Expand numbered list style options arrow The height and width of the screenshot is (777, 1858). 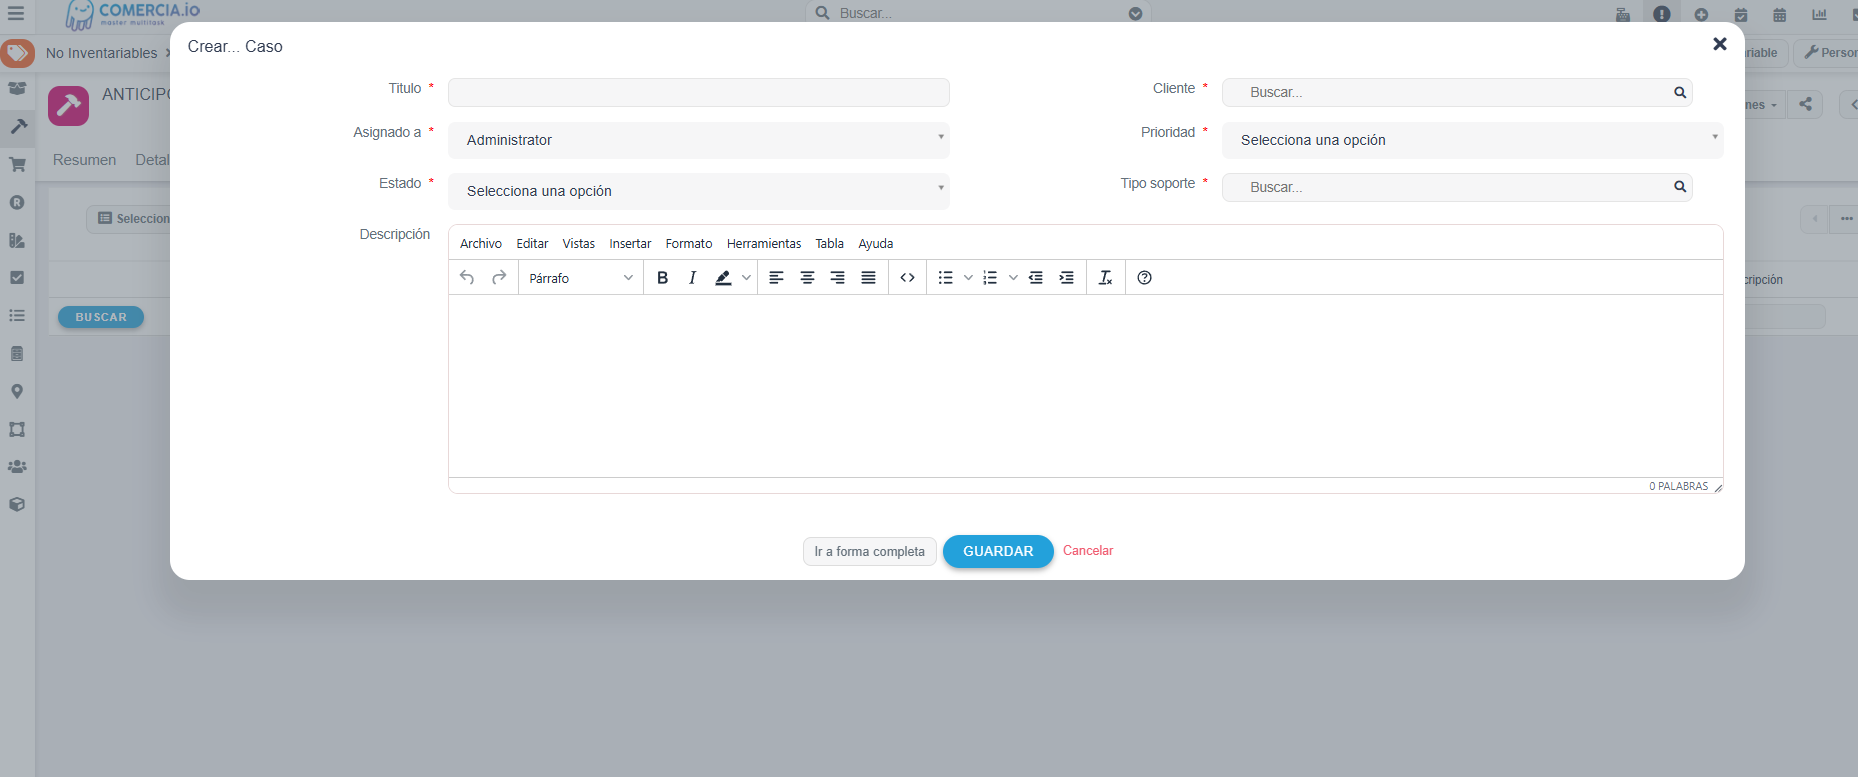click(1013, 278)
